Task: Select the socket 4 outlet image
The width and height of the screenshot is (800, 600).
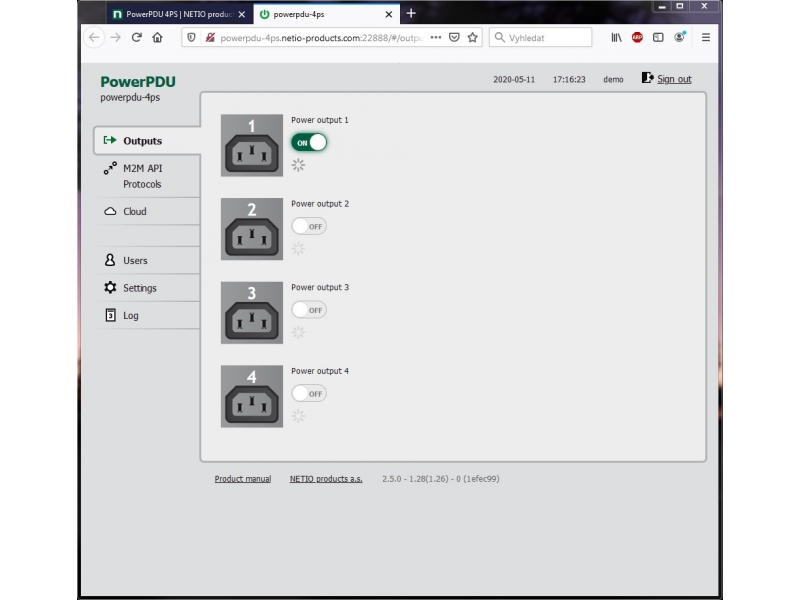Action: pyautogui.click(x=252, y=396)
